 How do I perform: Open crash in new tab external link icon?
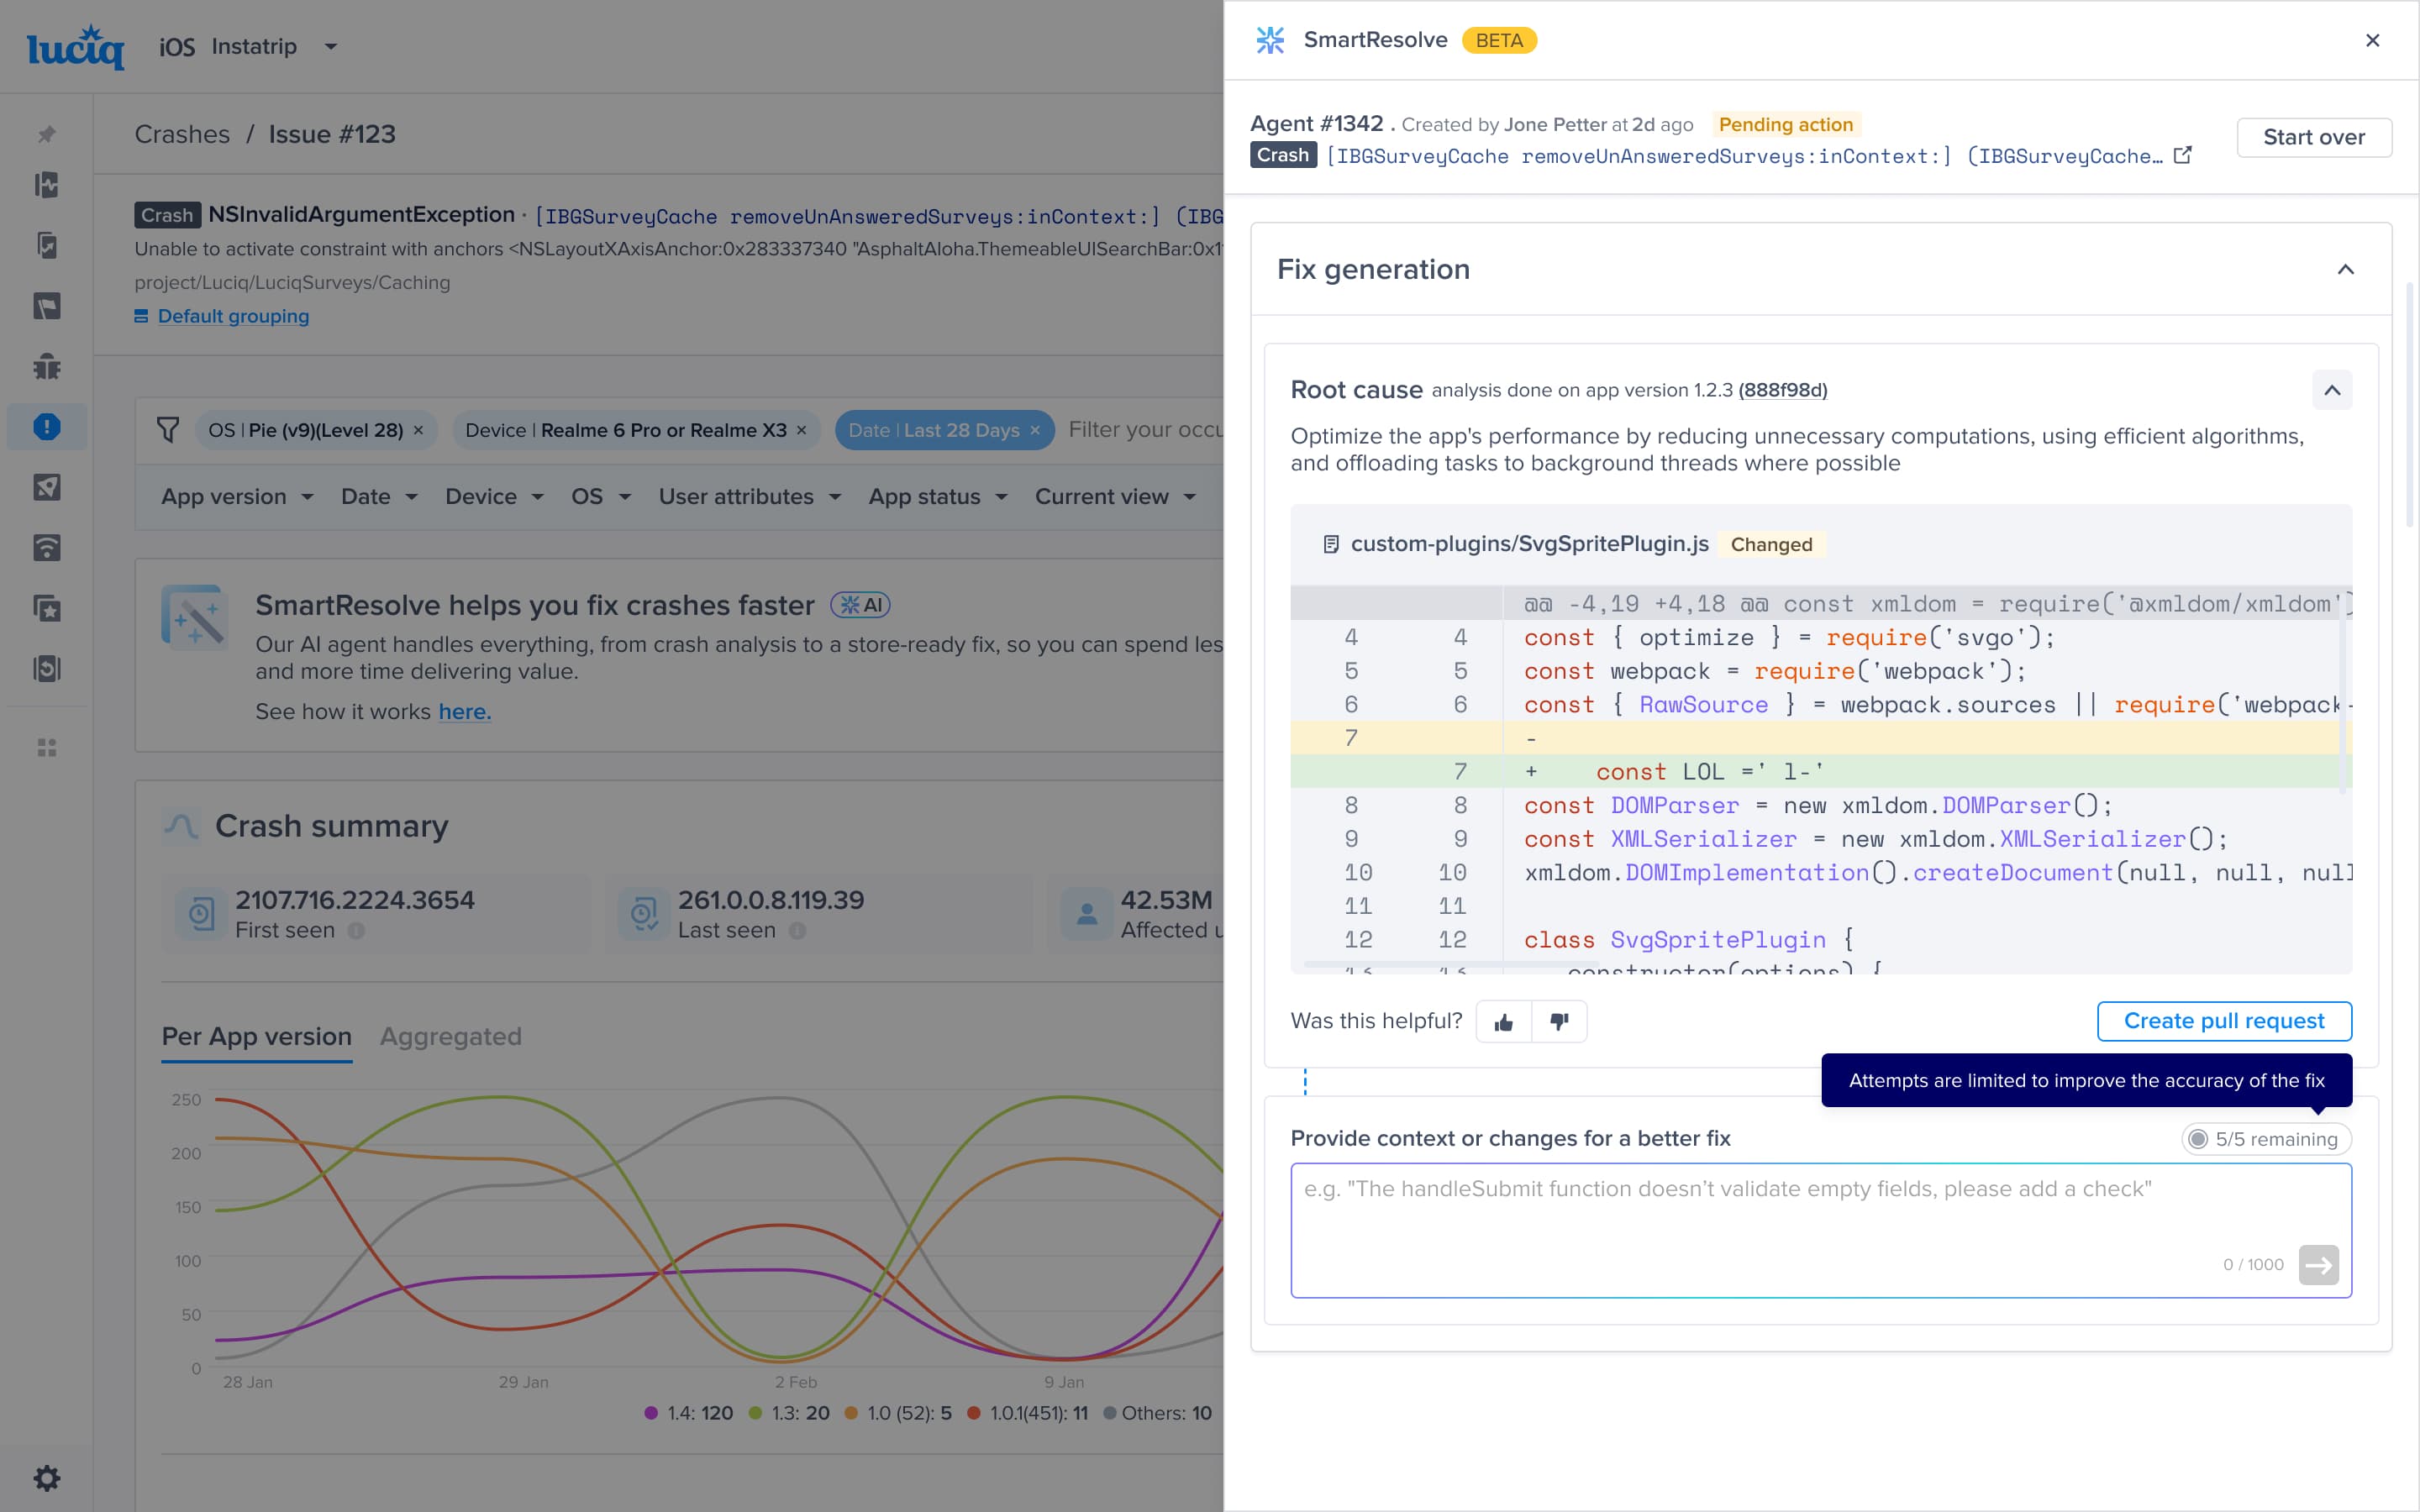click(2183, 155)
